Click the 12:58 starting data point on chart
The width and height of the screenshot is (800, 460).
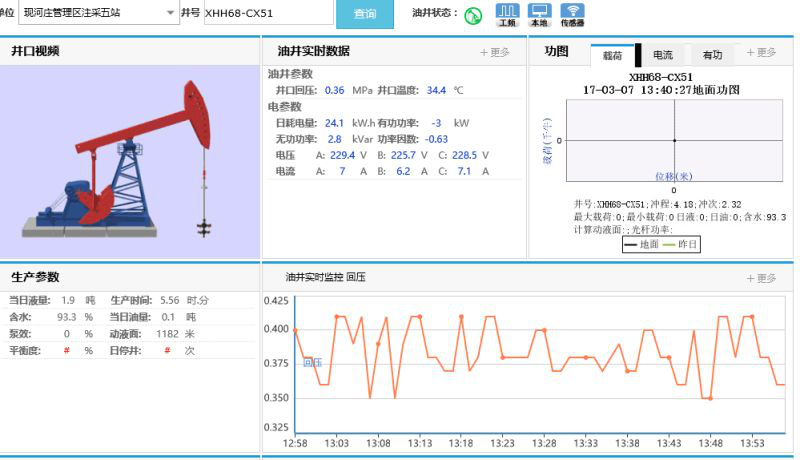[x=295, y=329]
